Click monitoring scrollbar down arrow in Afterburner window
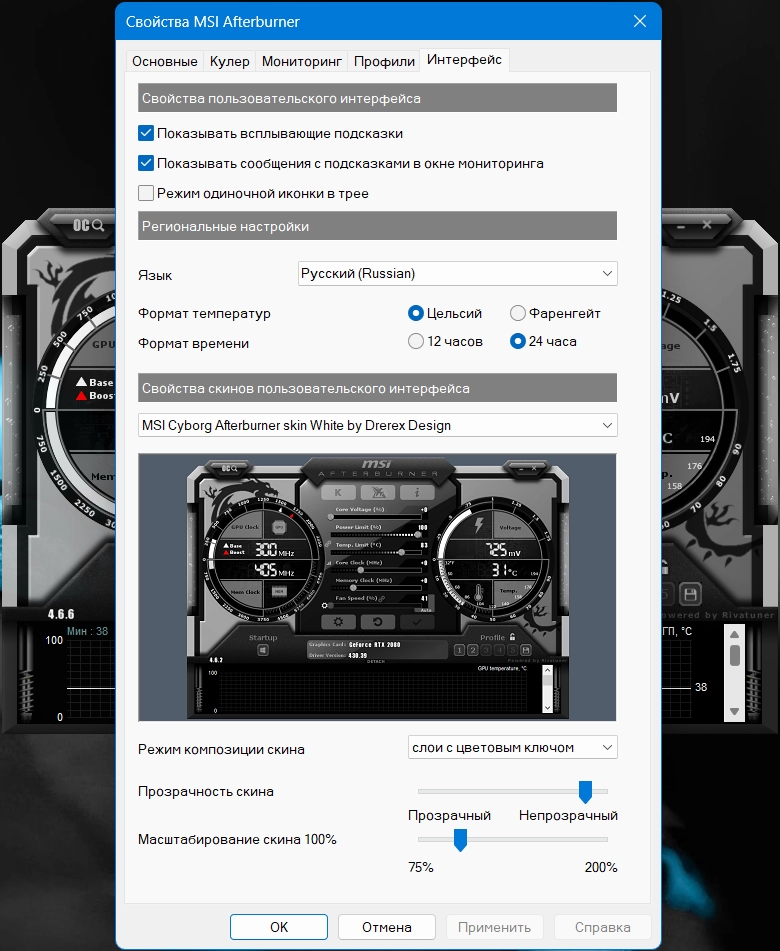780x951 pixels. tap(735, 711)
